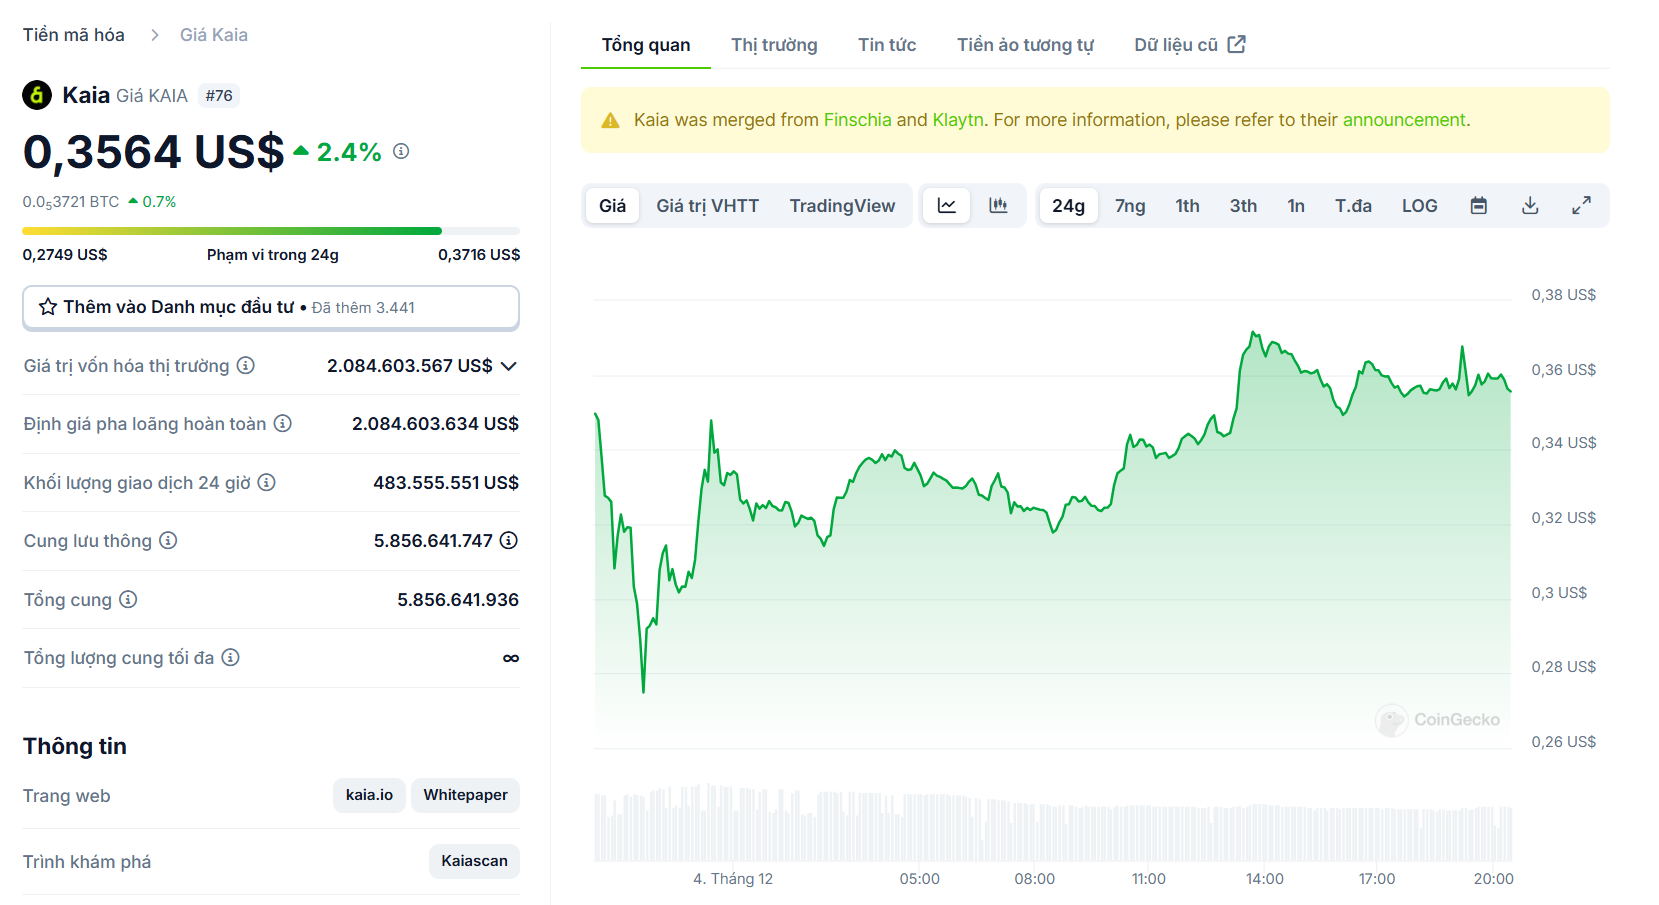Click the 5.856.641.936 total supply value
The height and width of the screenshot is (905, 1659).
[458, 600]
